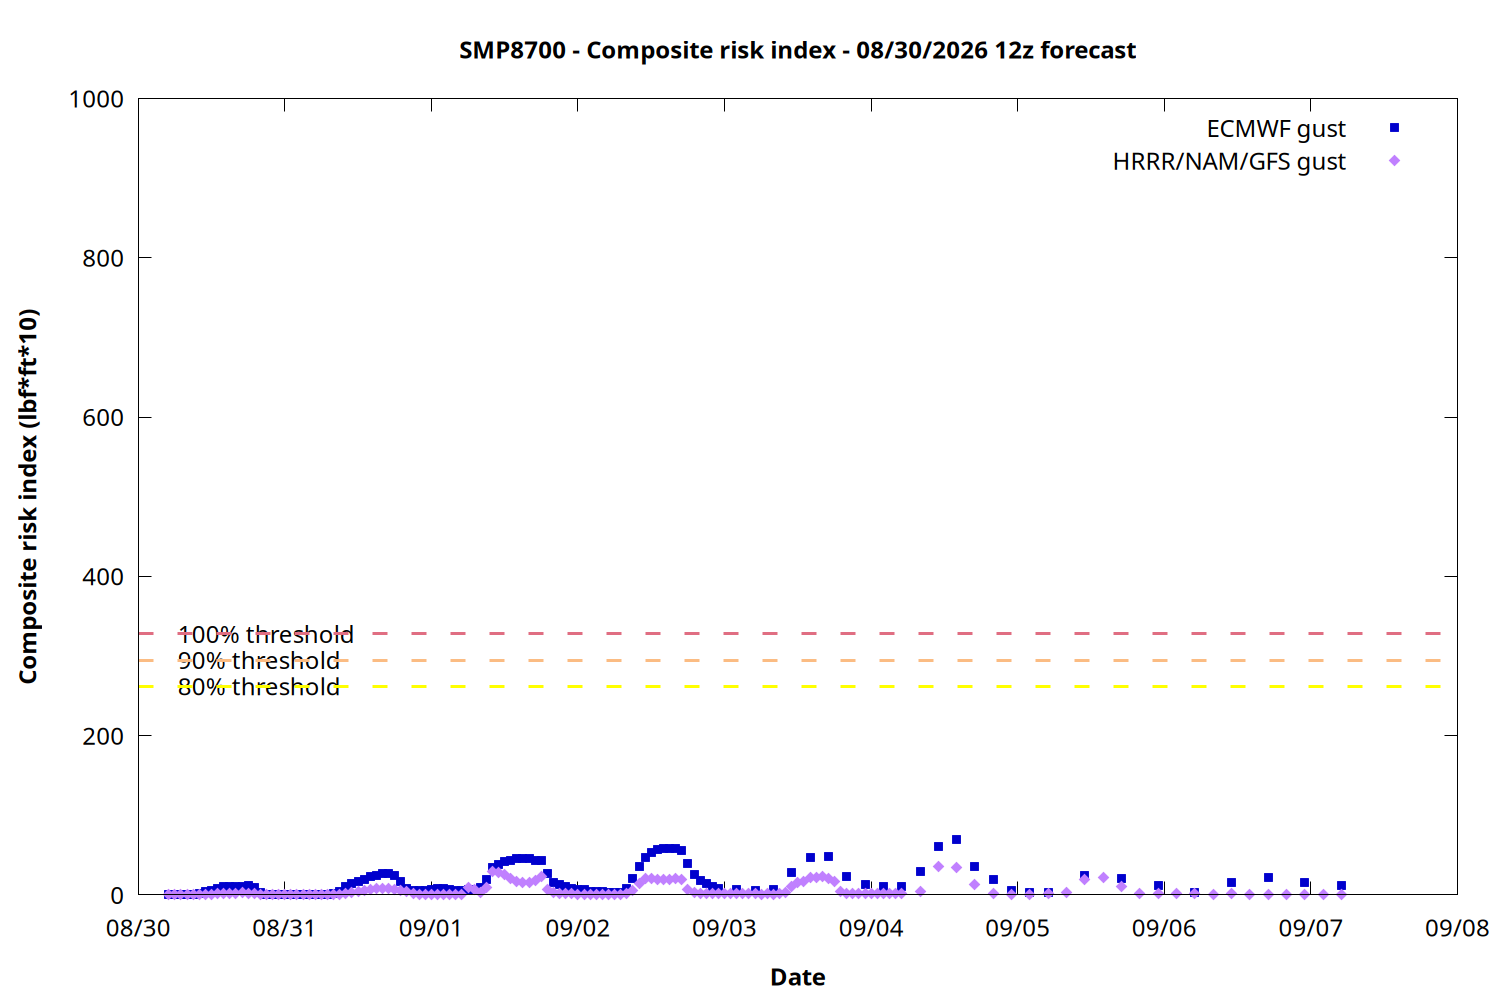
Task: Click the highest ECMWF point near 09/04 afternoon
Action: (x=956, y=840)
